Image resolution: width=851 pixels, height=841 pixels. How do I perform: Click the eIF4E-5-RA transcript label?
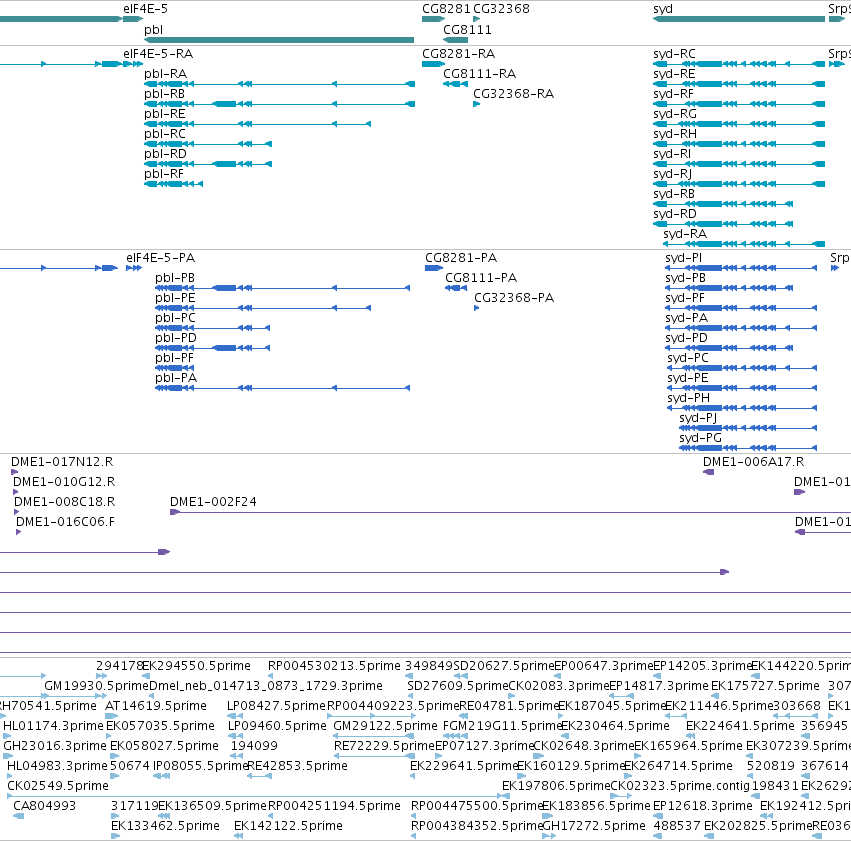click(158, 54)
